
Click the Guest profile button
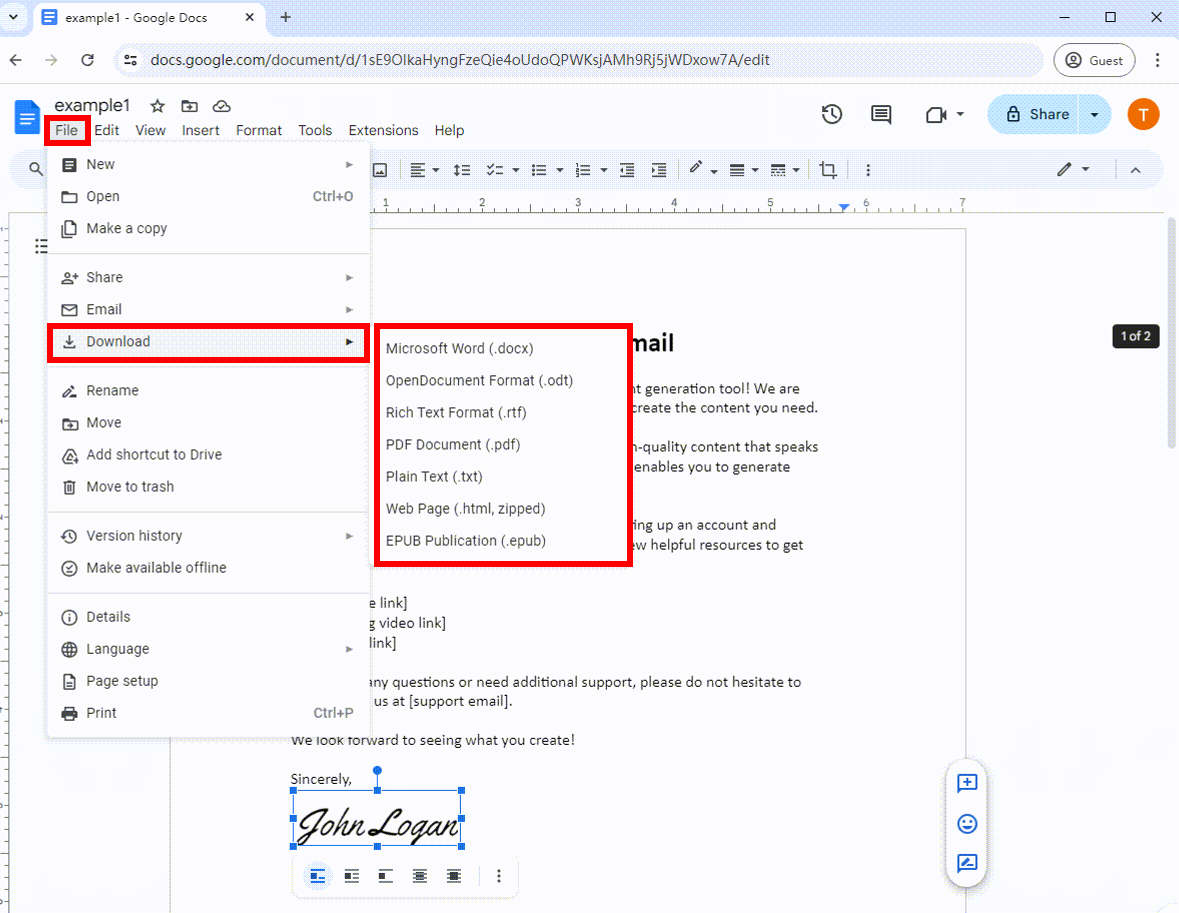click(x=1094, y=60)
